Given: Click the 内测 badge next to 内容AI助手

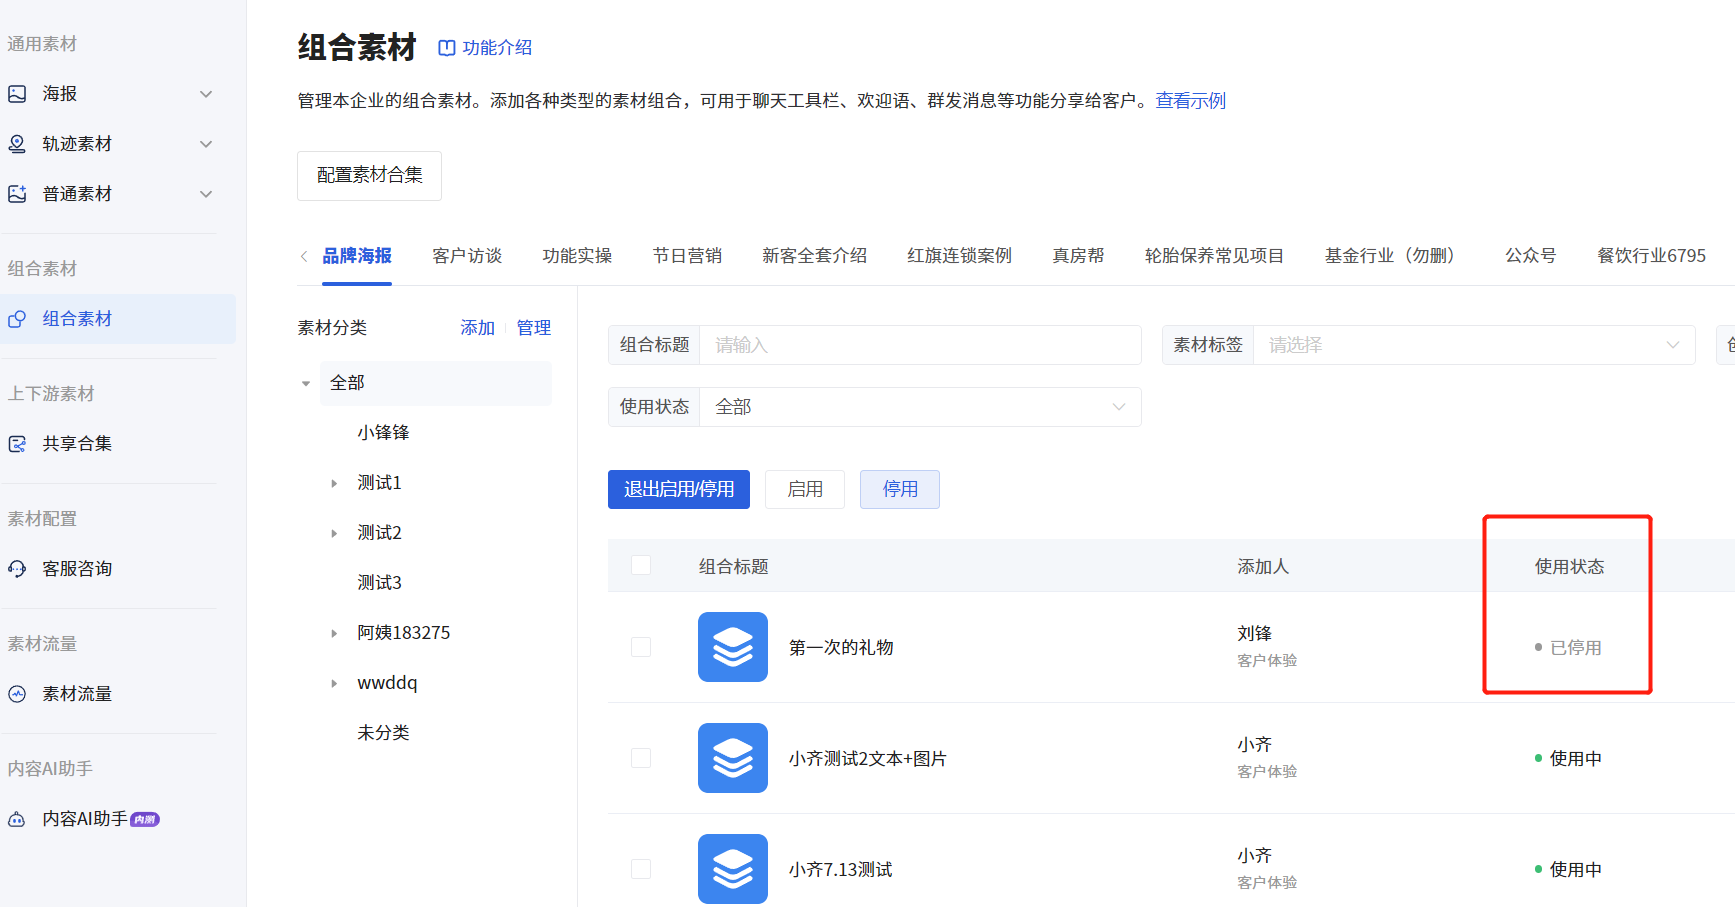Looking at the screenshot, I should point(145,819).
